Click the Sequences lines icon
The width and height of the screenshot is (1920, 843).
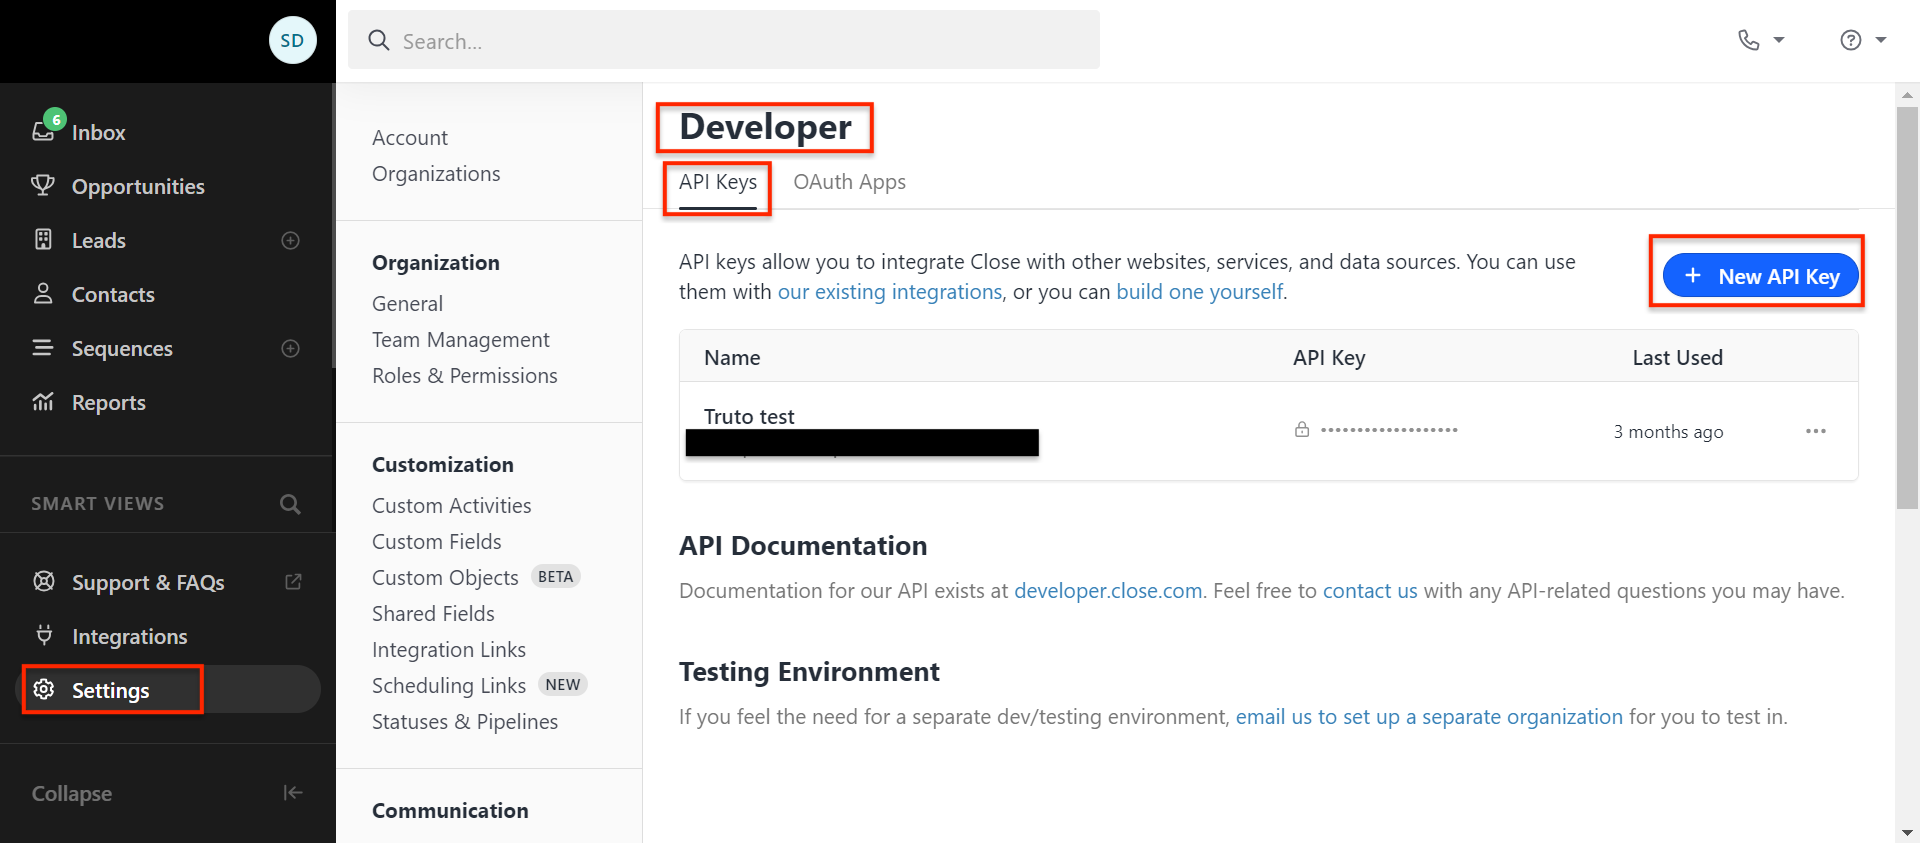pyautogui.click(x=43, y=347)
